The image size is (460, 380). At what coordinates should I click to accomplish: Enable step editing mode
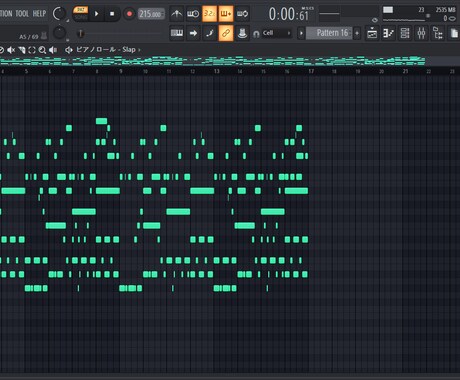[209, 33]
